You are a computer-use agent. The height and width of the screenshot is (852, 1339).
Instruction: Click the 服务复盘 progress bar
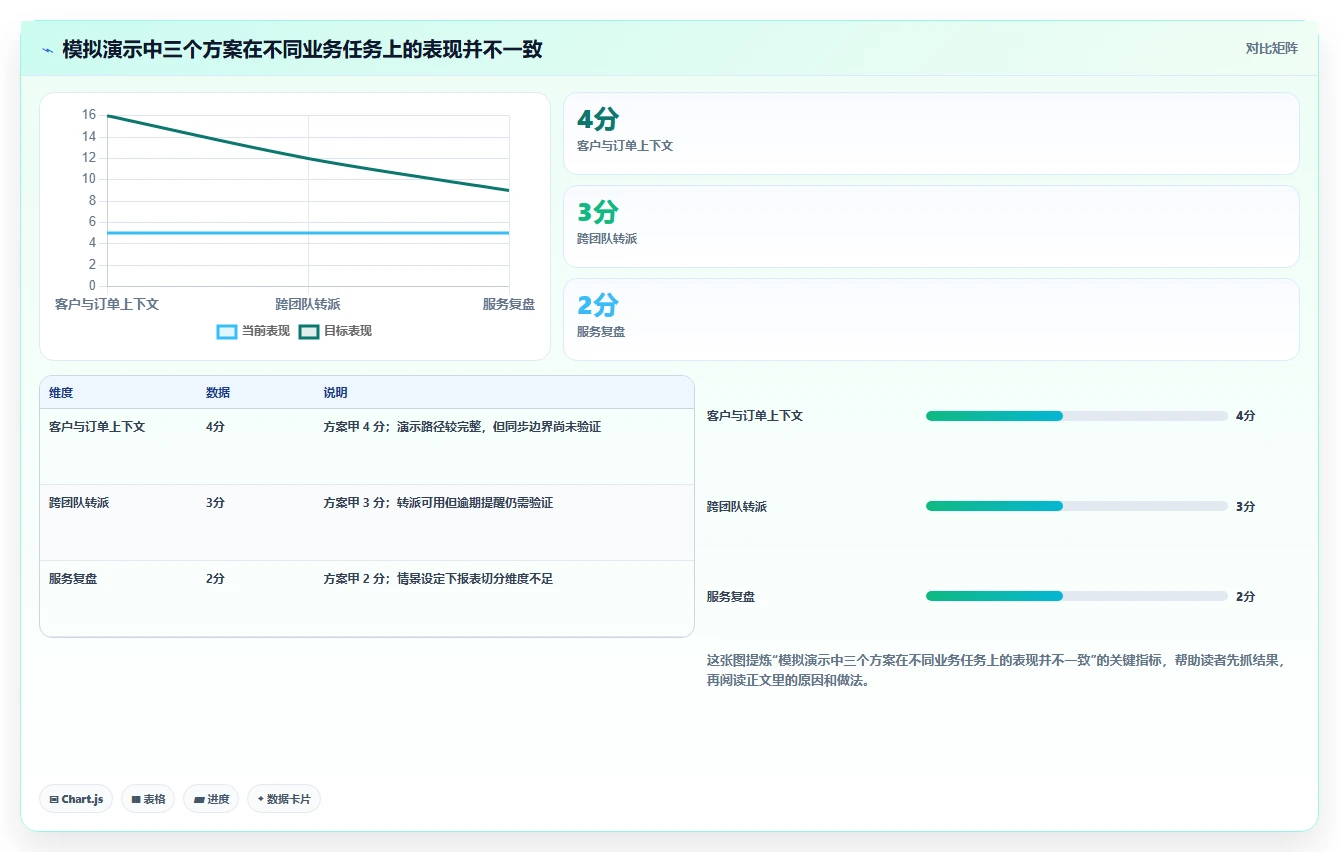point(1077,596)
